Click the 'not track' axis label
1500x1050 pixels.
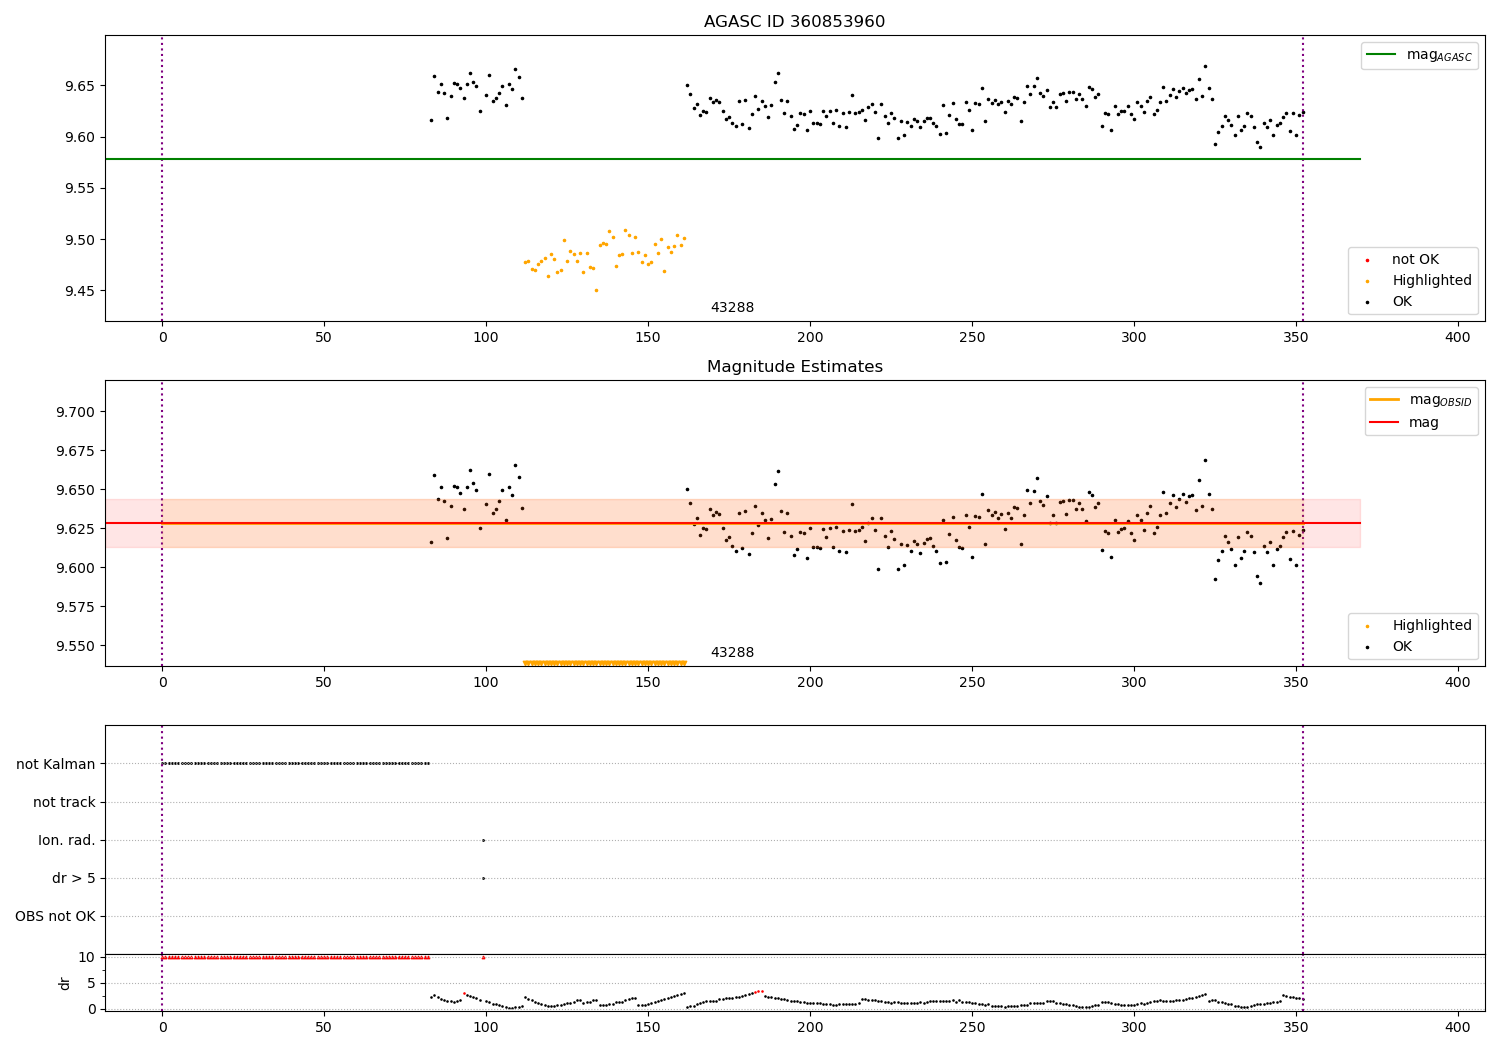coord(64,802)
